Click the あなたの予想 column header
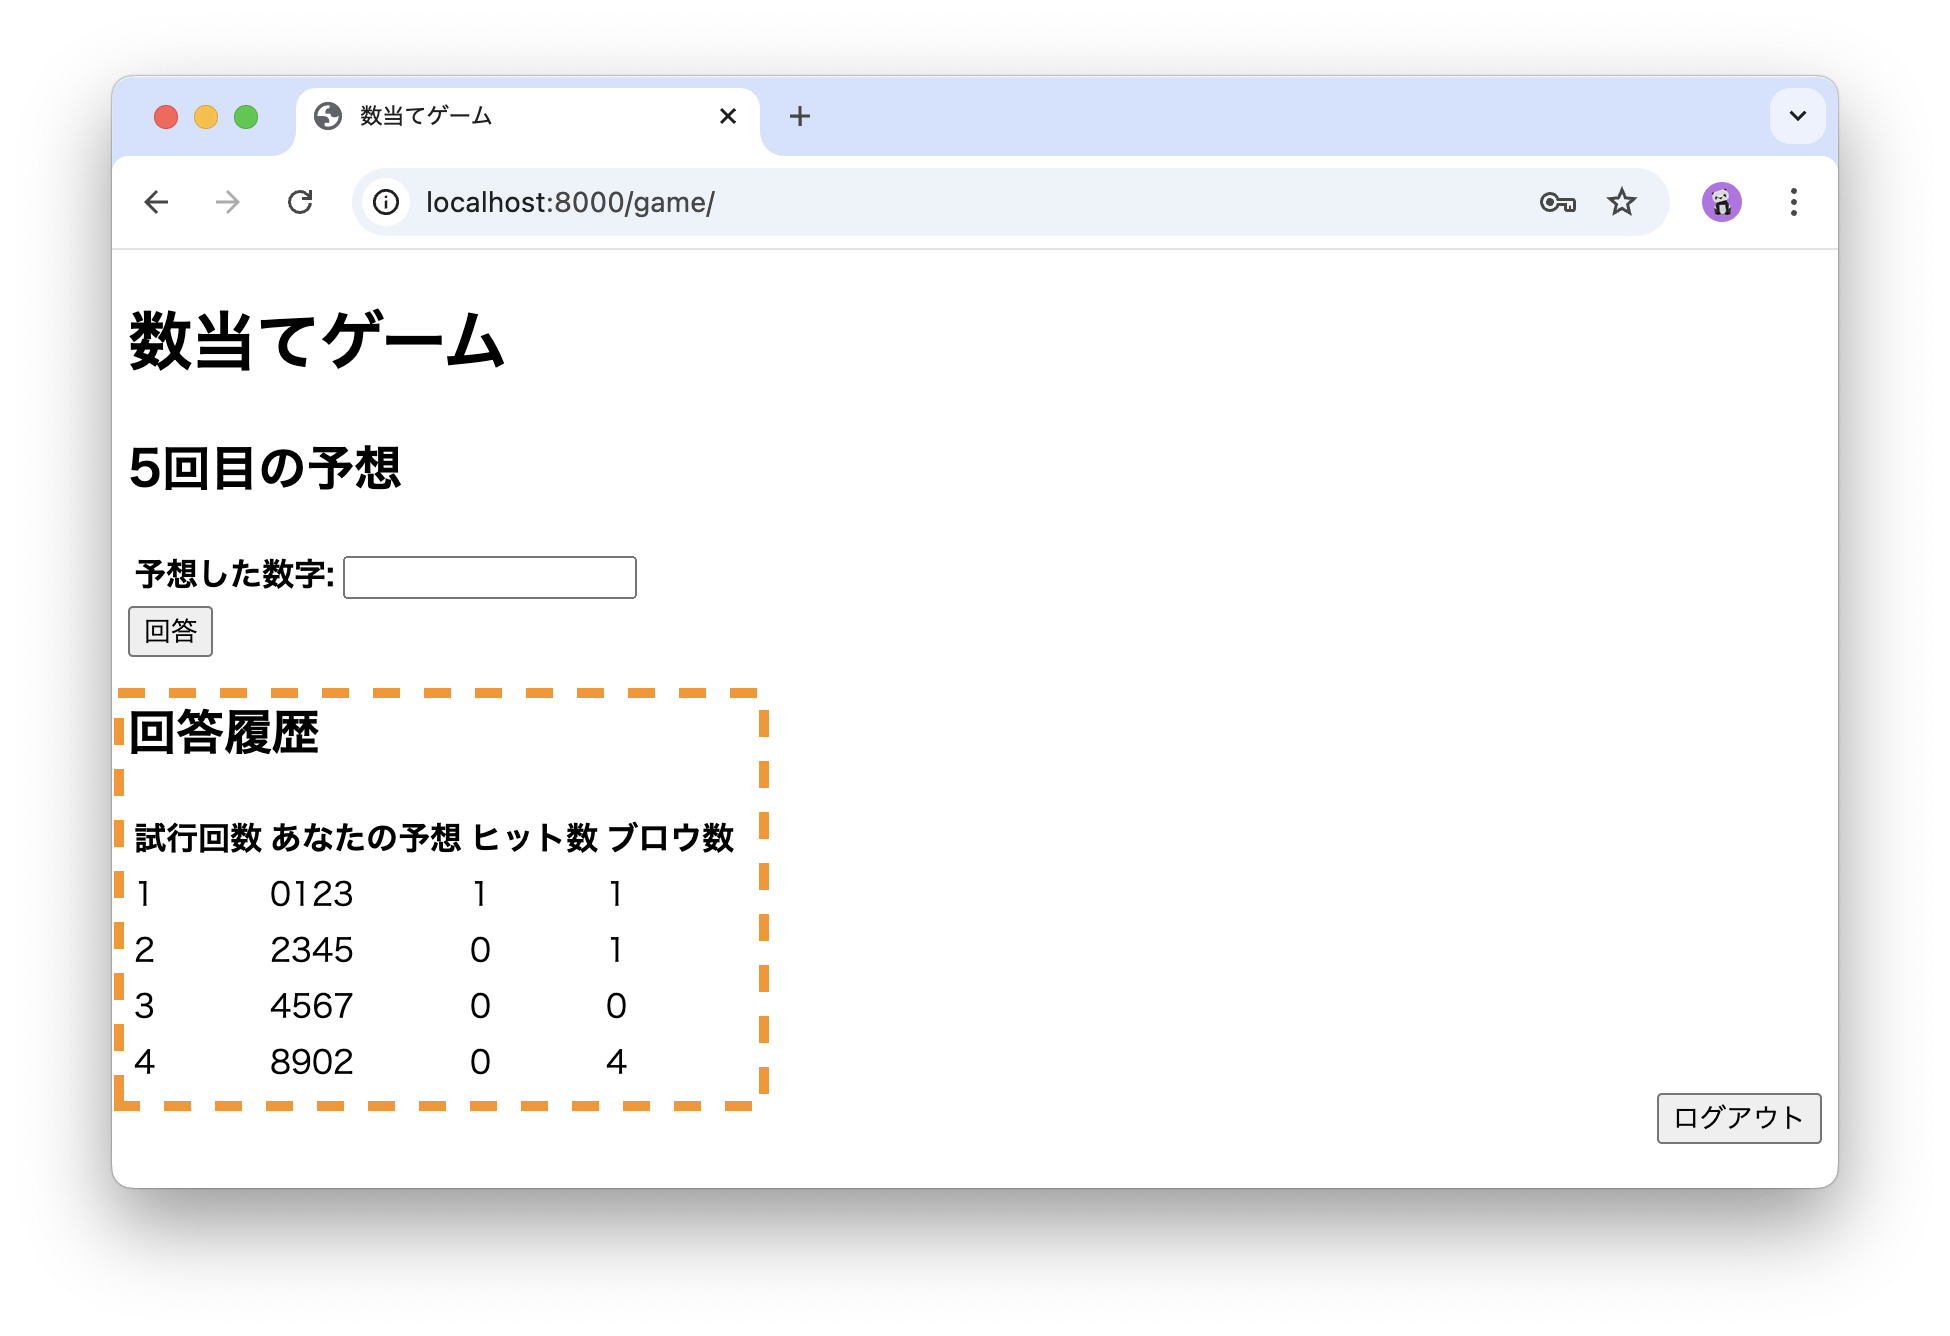 [365, 838]
